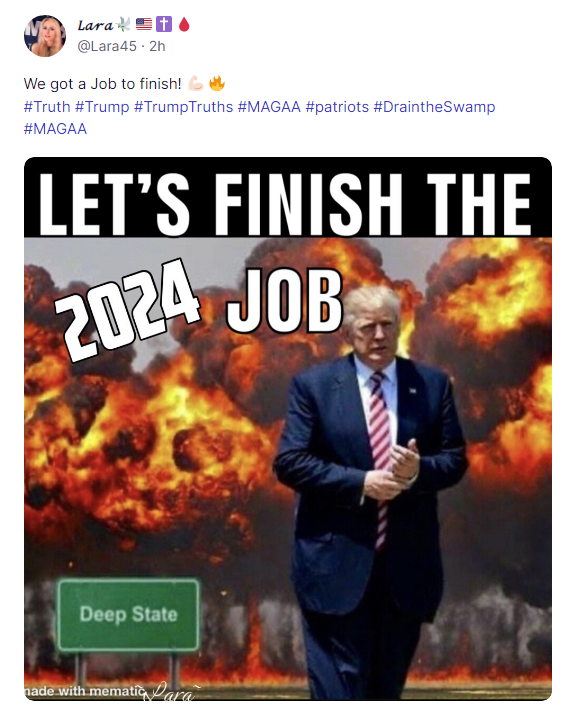Screen dimensions: 567x709
Task: Open the 2h post timestamp
Action: pos(157,46)
